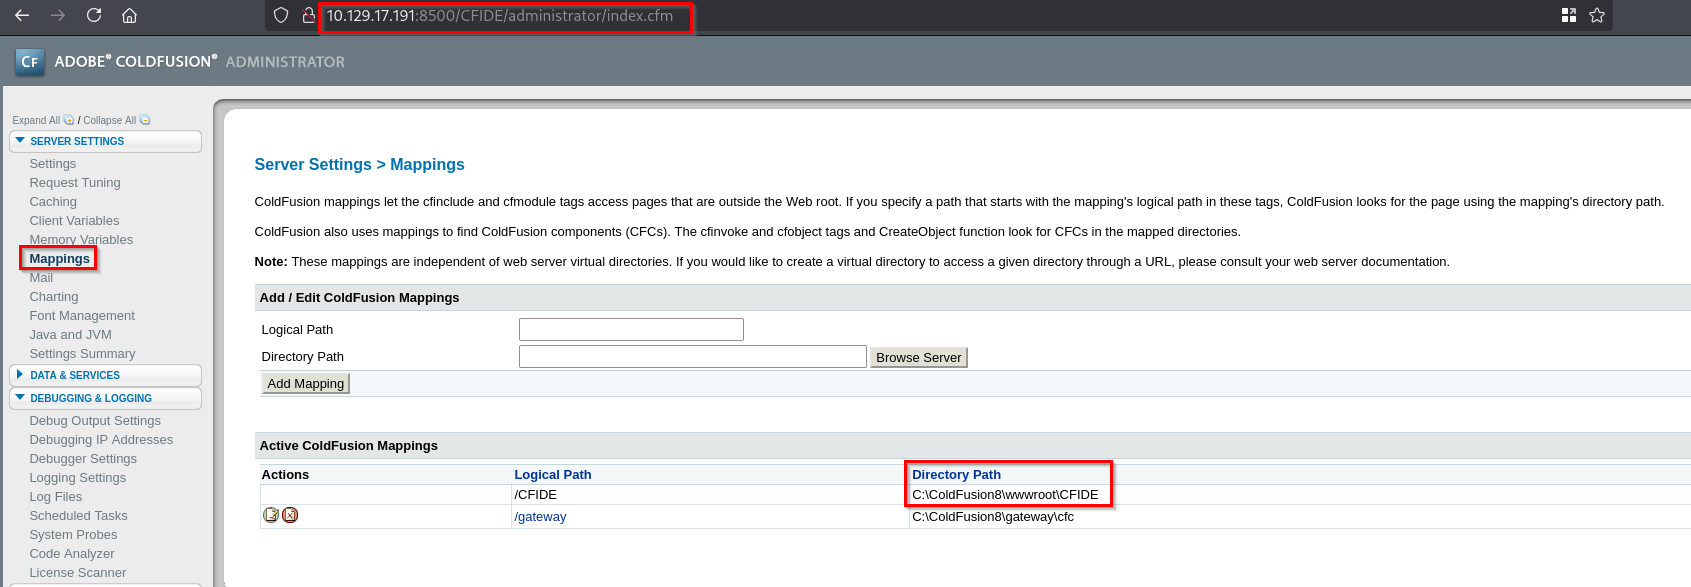Delete the /gateway mapping icon

tap(290, 515)
